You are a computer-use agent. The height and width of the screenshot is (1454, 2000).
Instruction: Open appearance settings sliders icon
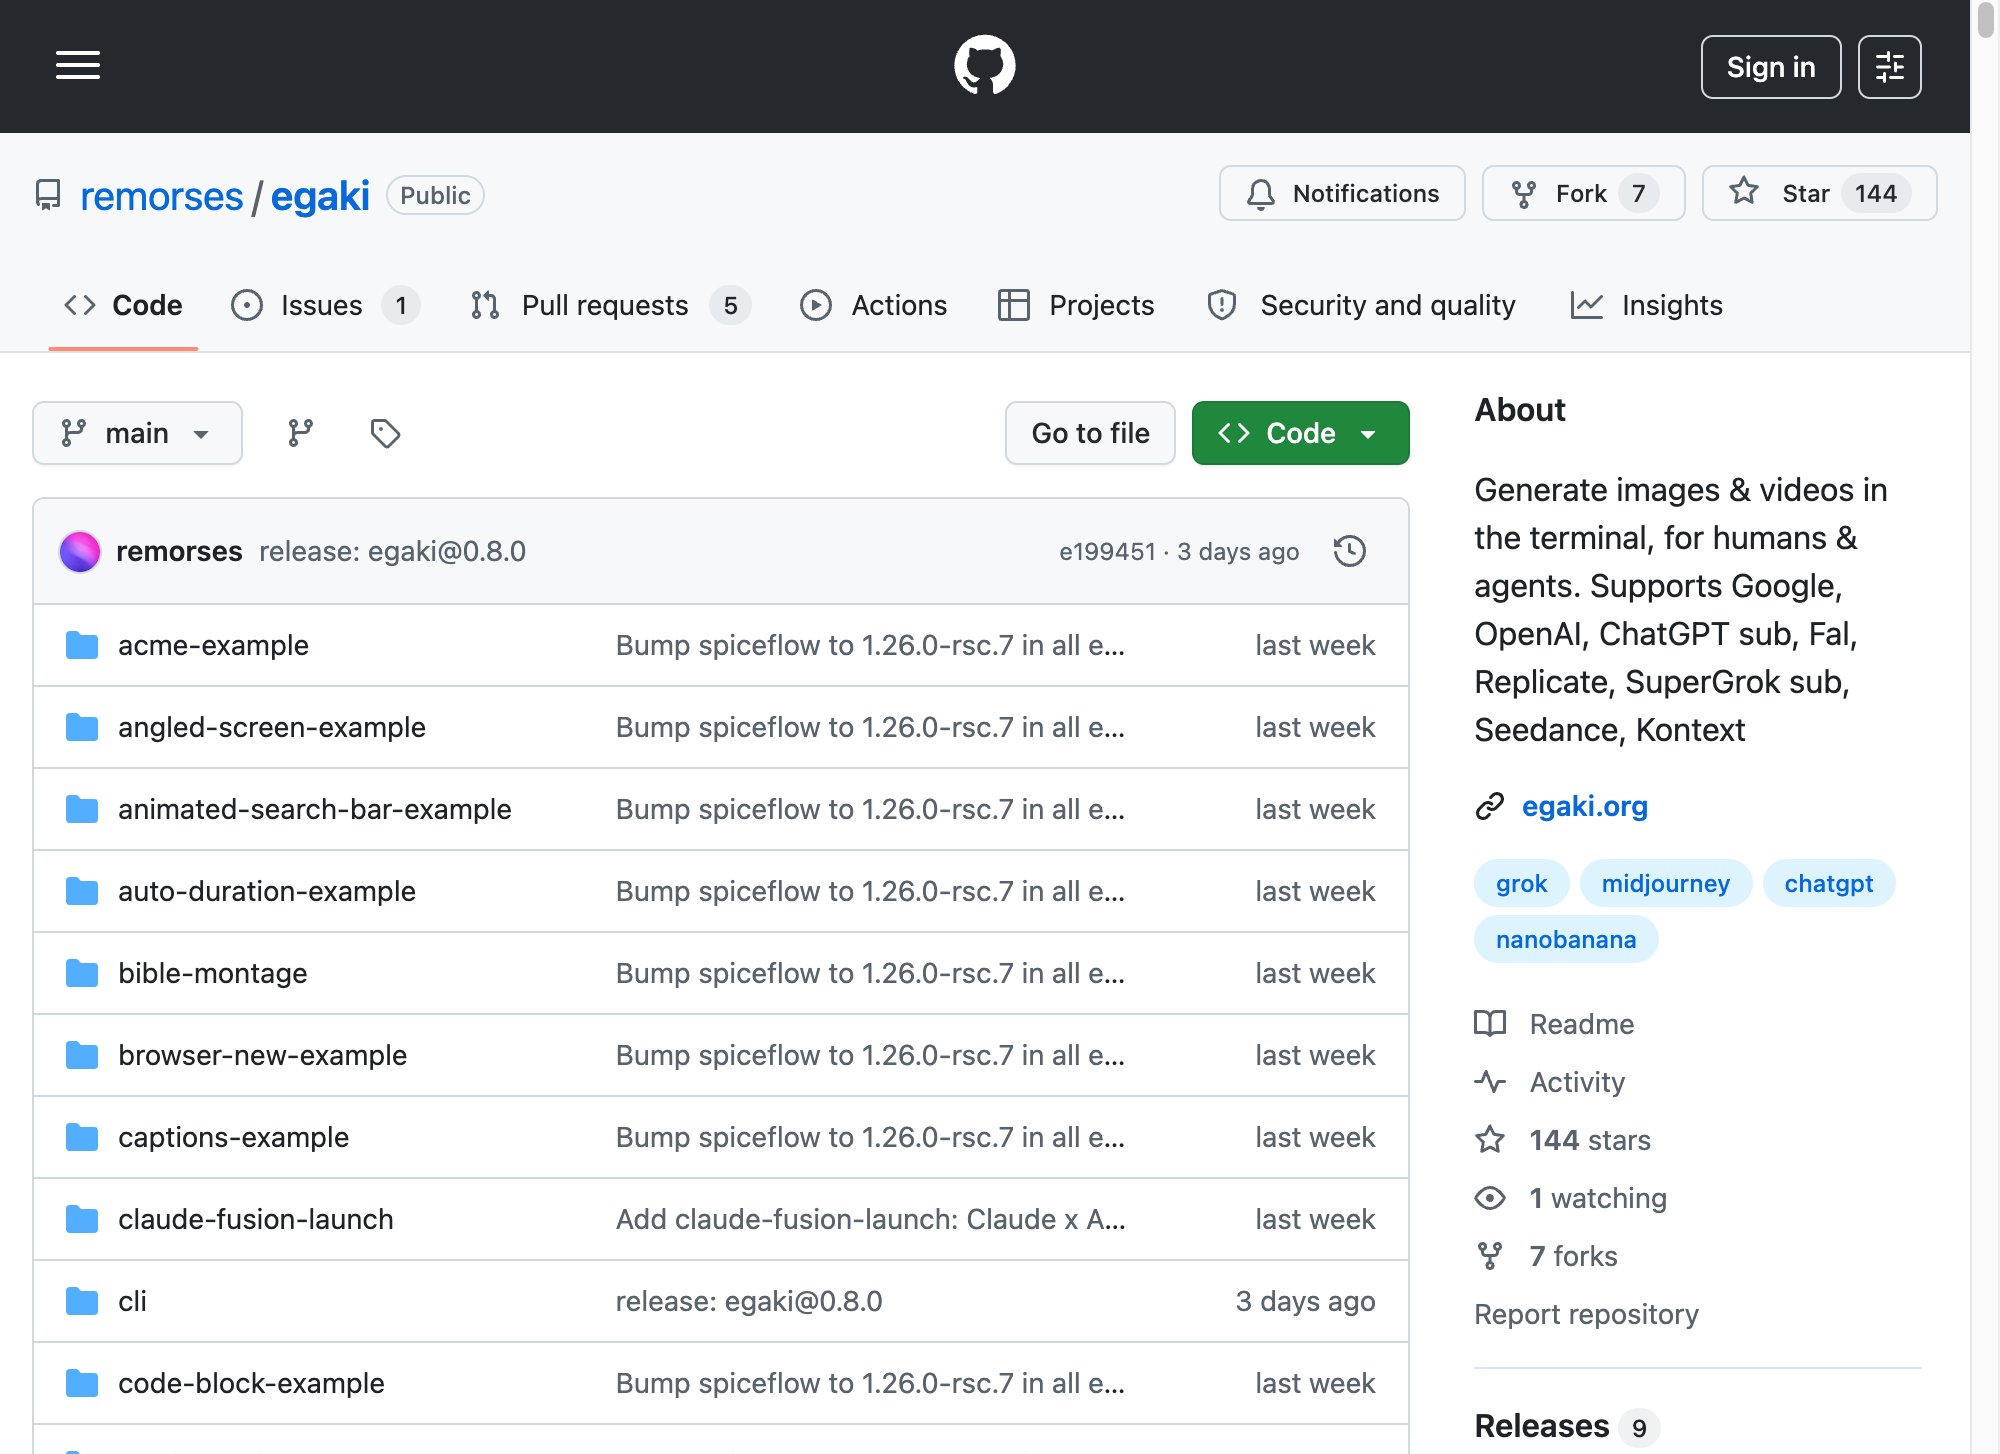tap(1889, 67)
